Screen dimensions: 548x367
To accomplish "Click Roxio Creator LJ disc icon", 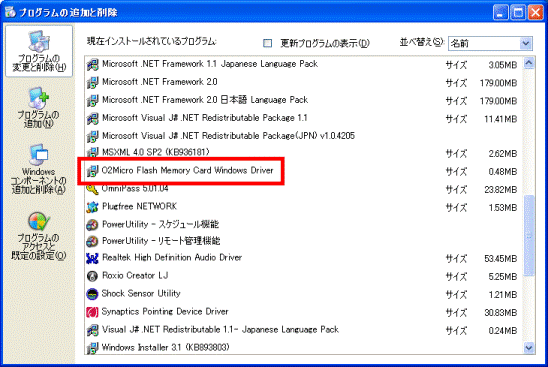I will click(92, 276).
